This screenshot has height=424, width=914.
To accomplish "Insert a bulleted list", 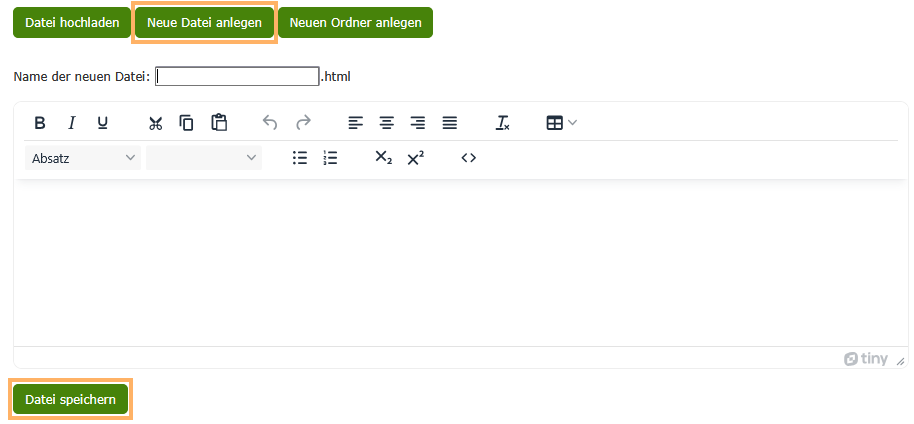I will (x=299, y=158).
